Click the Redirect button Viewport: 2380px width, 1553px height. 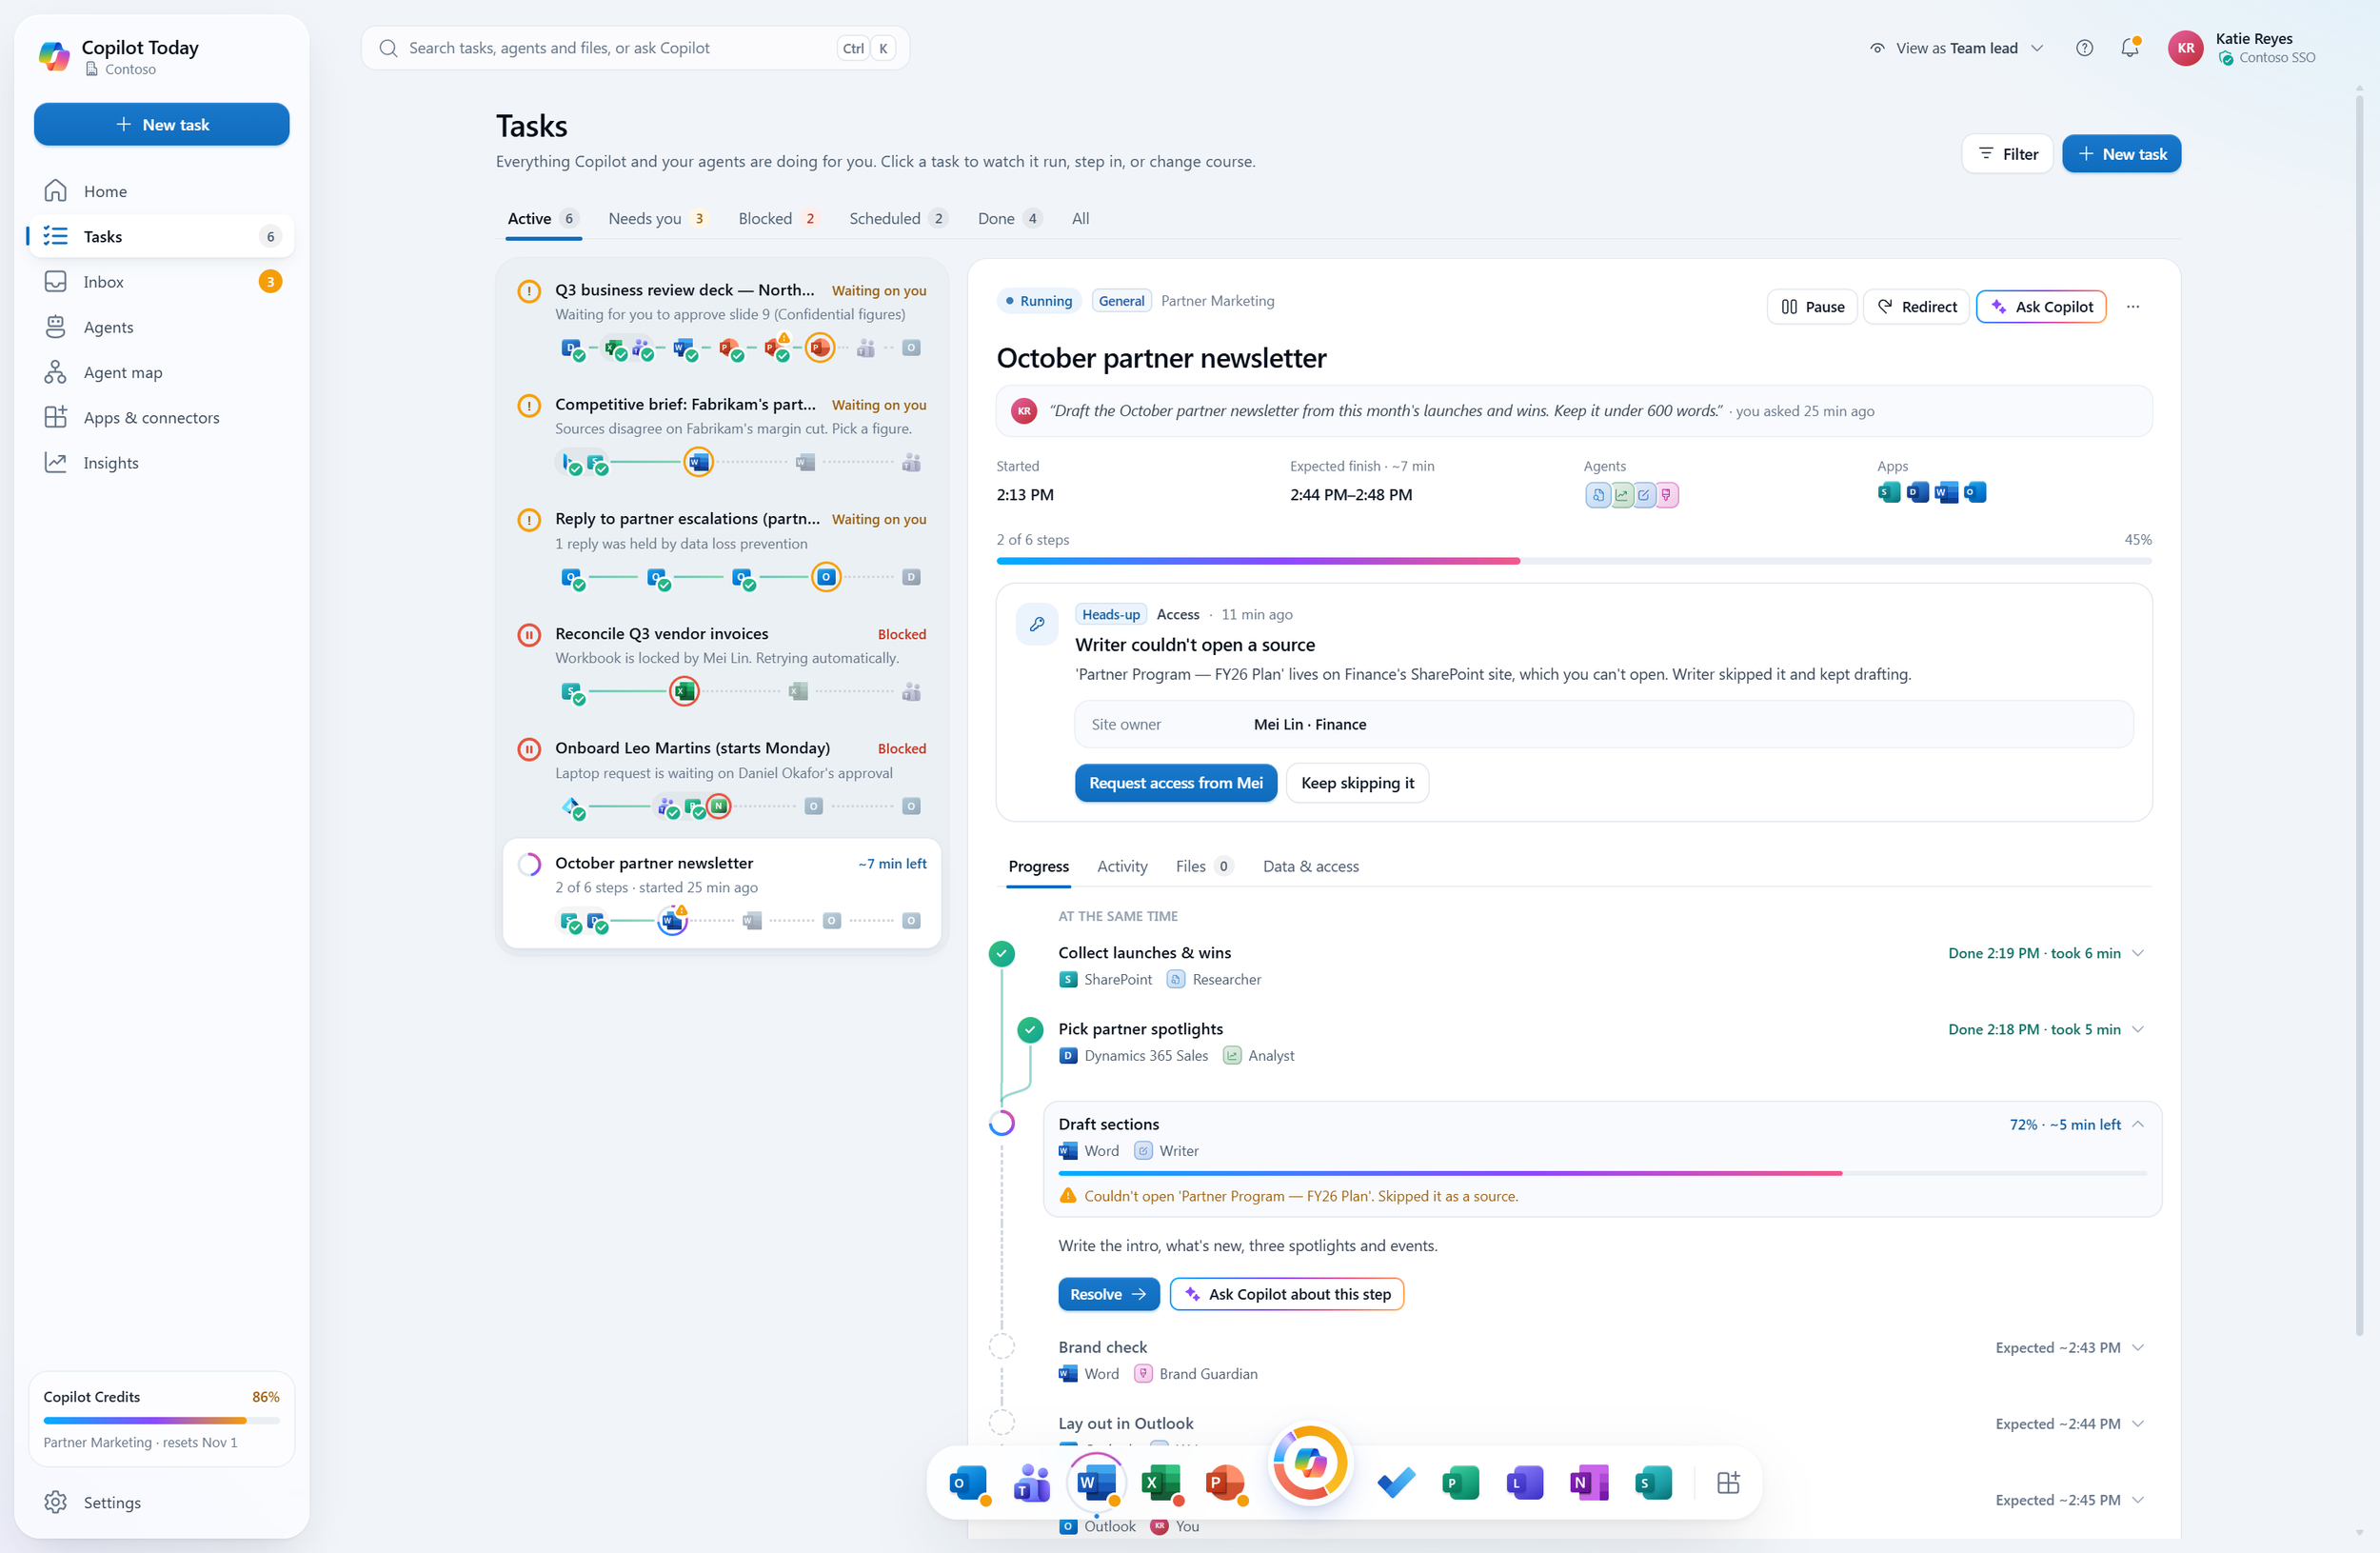pos(1916,307)
